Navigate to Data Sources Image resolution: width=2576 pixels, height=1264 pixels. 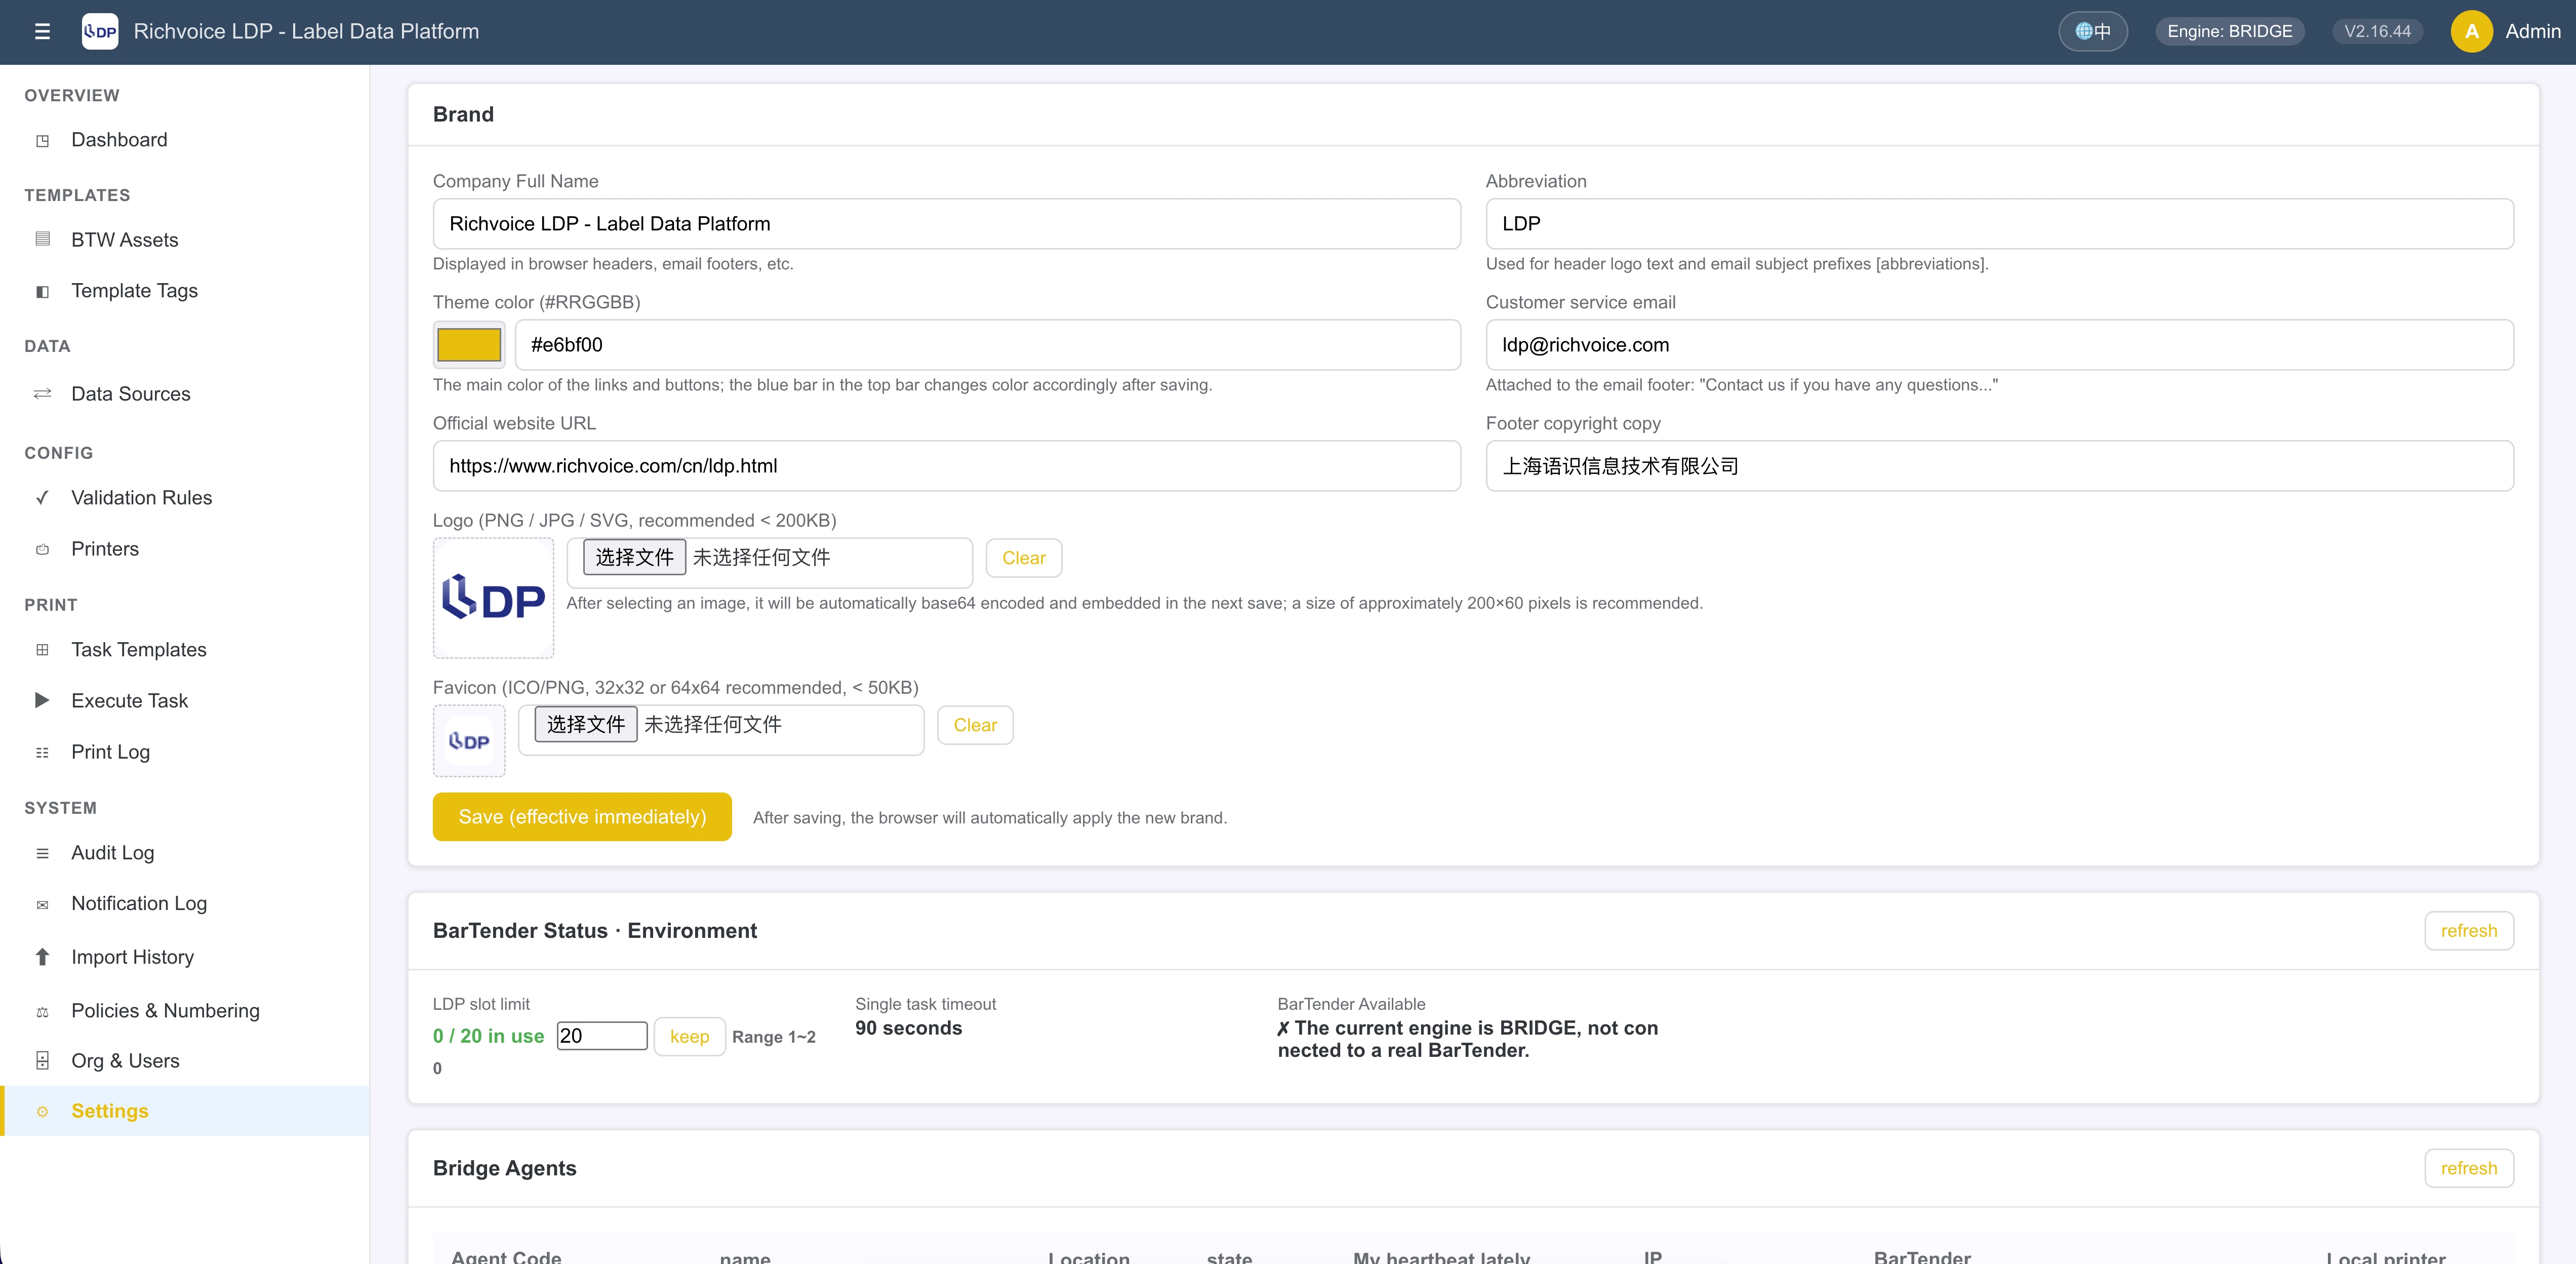184,394
